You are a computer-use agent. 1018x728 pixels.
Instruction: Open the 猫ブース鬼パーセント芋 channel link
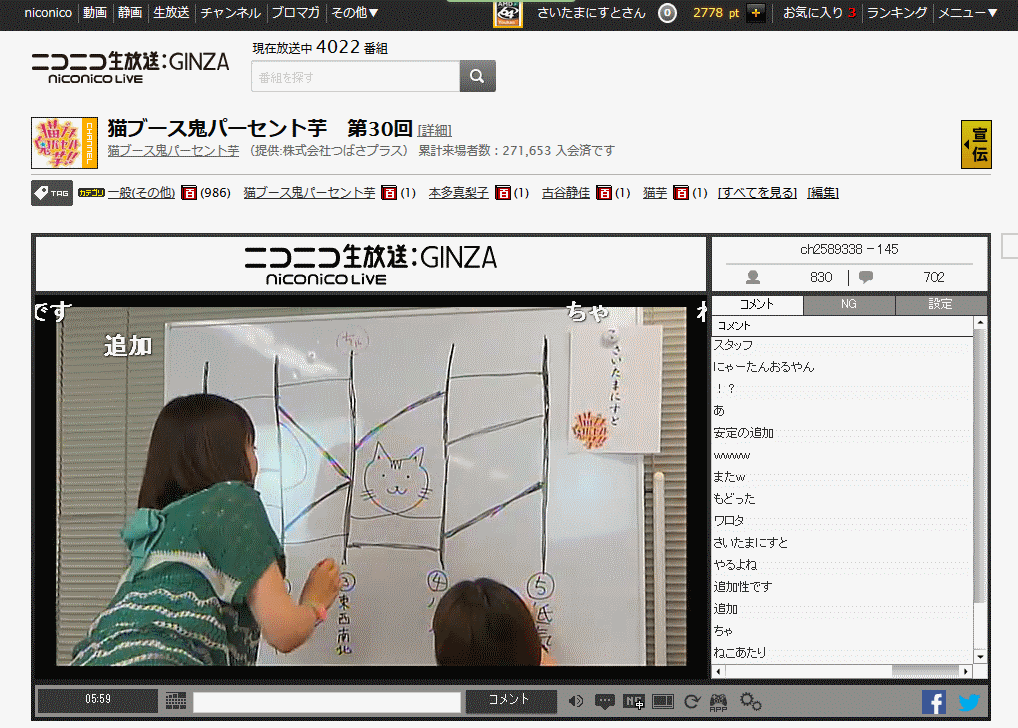(x=173, y=151)
